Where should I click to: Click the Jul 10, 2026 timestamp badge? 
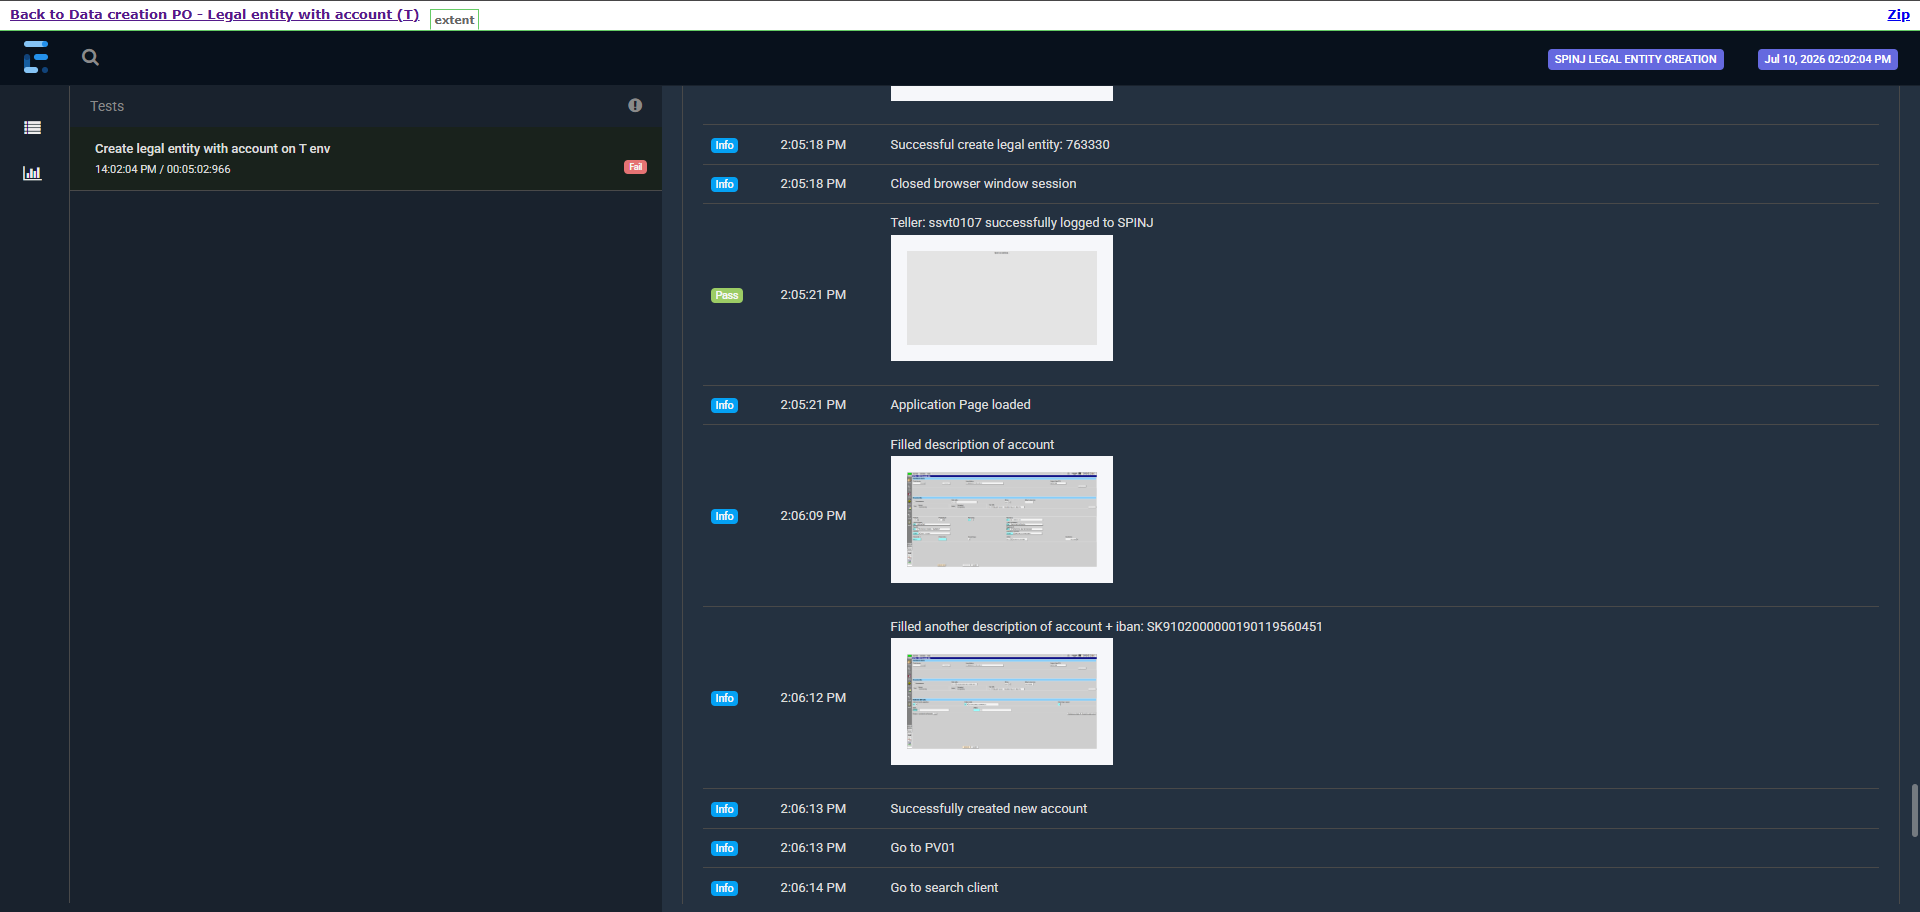pos(1827,59)
